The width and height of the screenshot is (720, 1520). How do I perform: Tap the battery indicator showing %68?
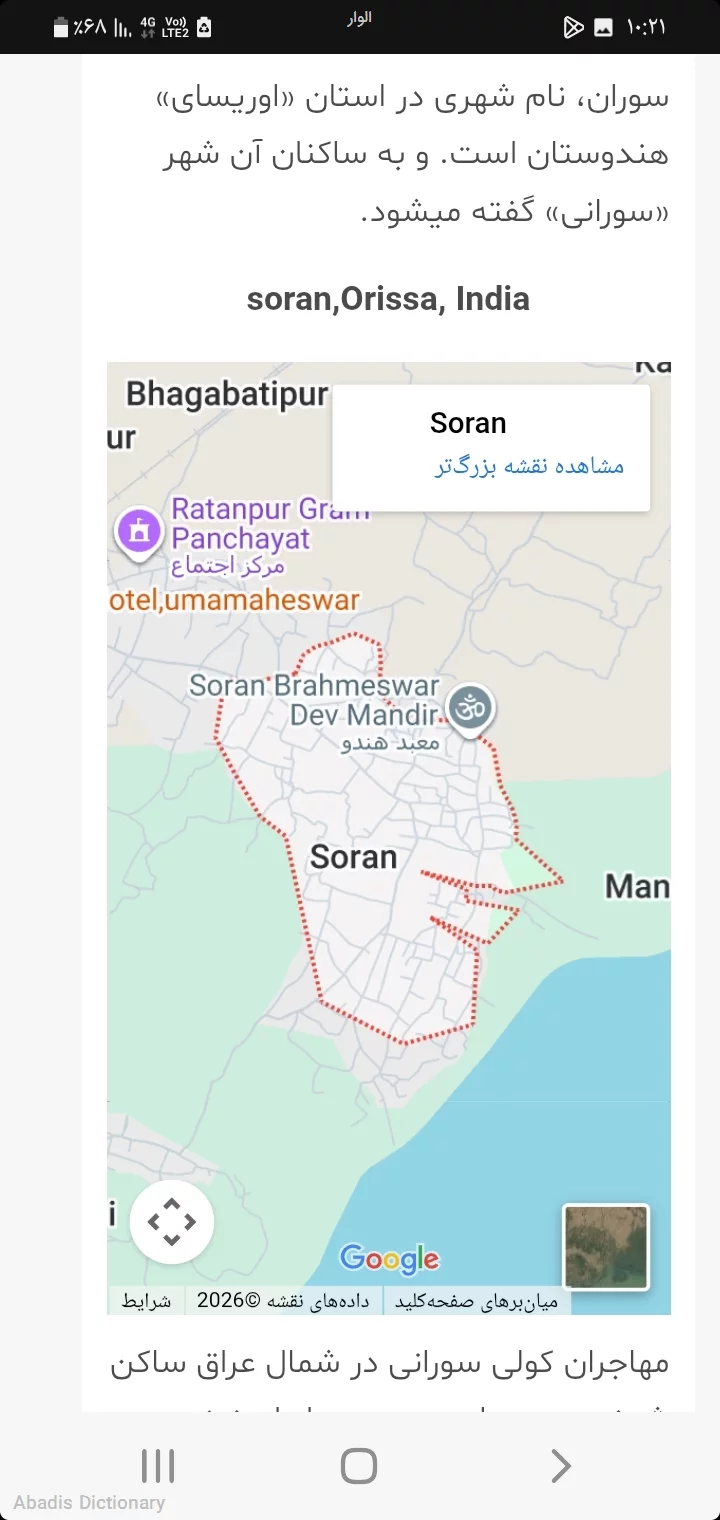74,27
